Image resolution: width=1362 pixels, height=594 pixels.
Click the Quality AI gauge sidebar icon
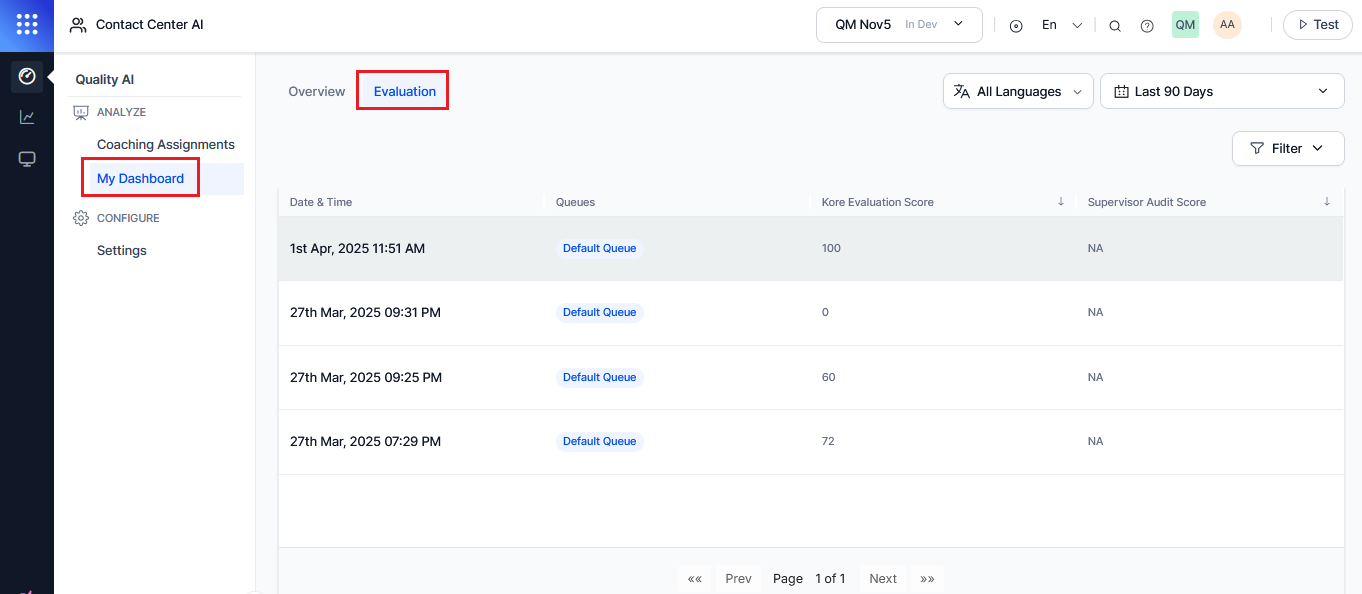click(x=27, y=76)
